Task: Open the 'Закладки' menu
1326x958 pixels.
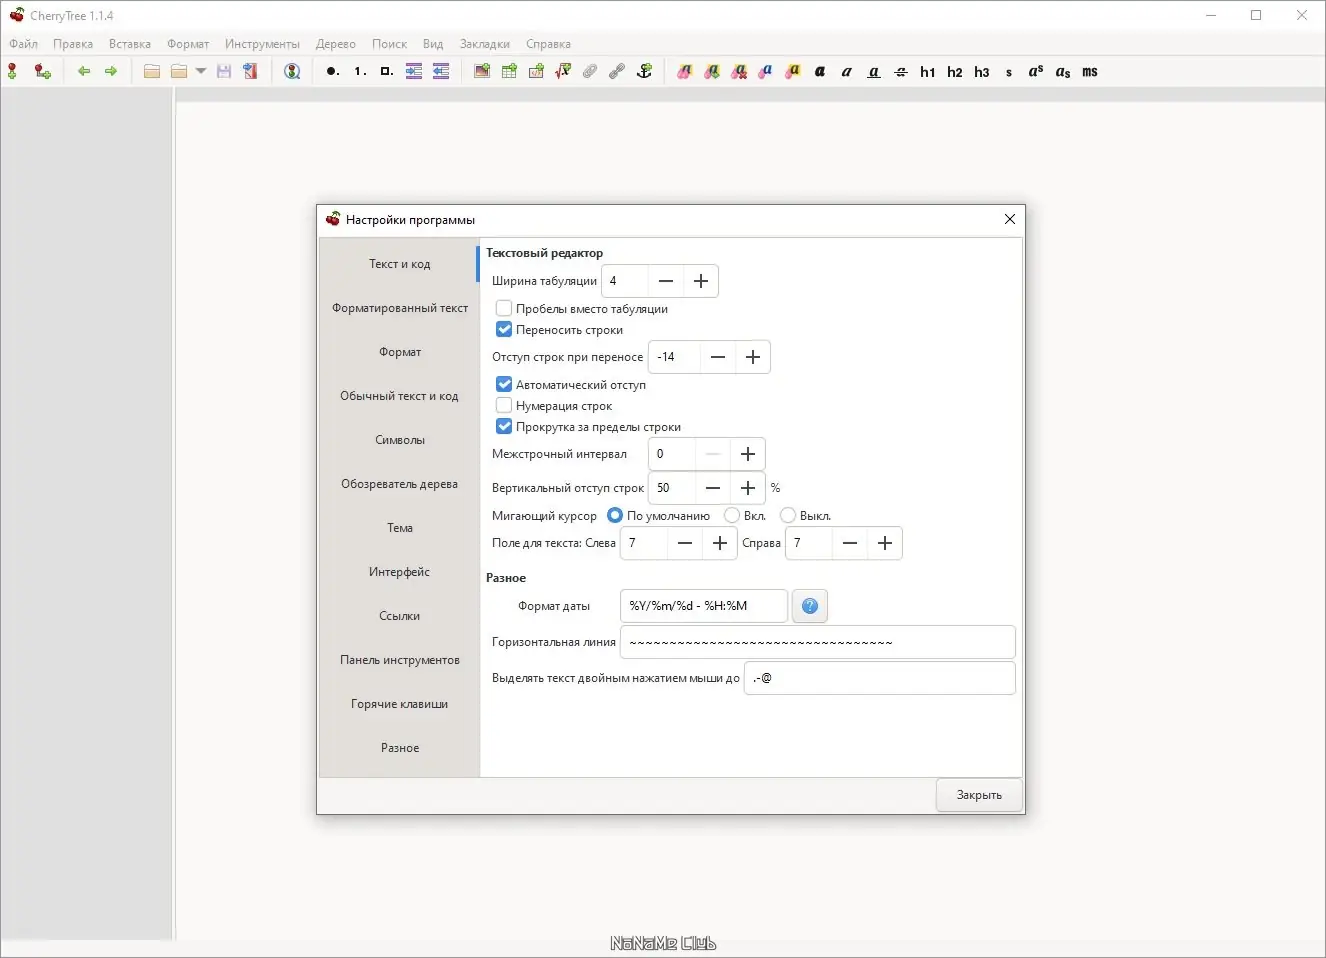Action: point(485,44)
